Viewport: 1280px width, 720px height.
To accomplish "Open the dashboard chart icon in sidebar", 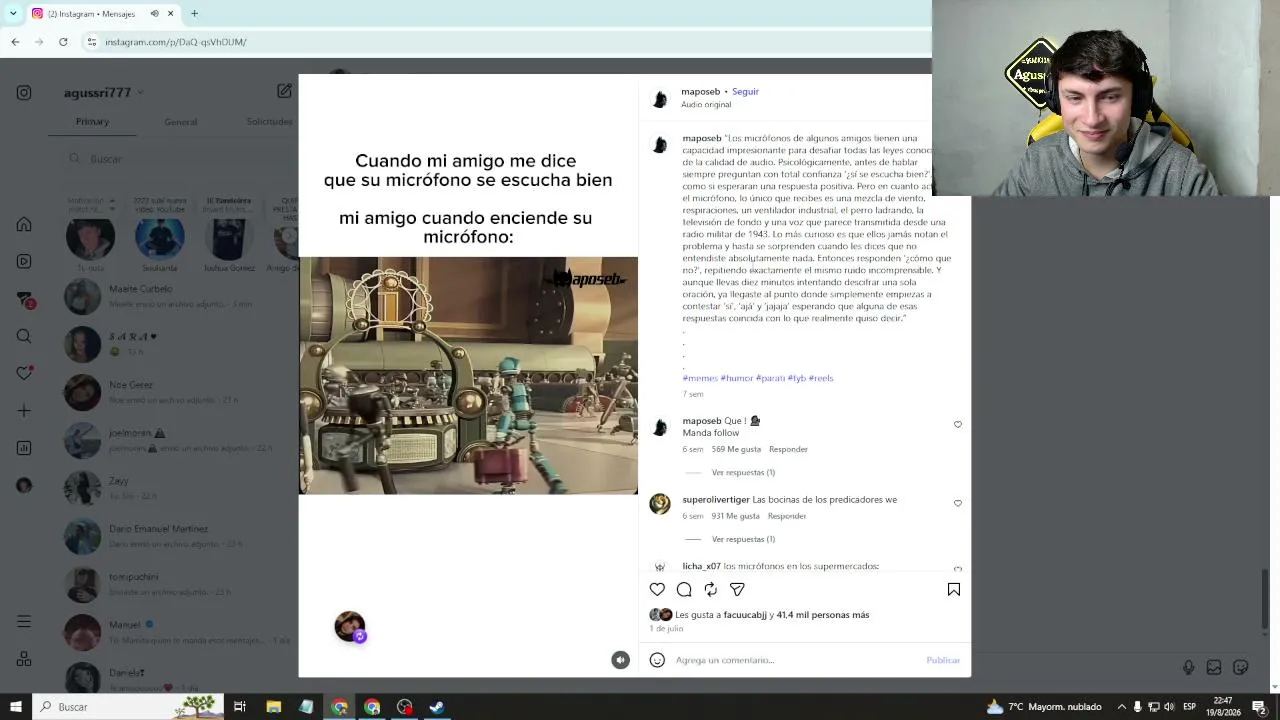I will 24,448.
